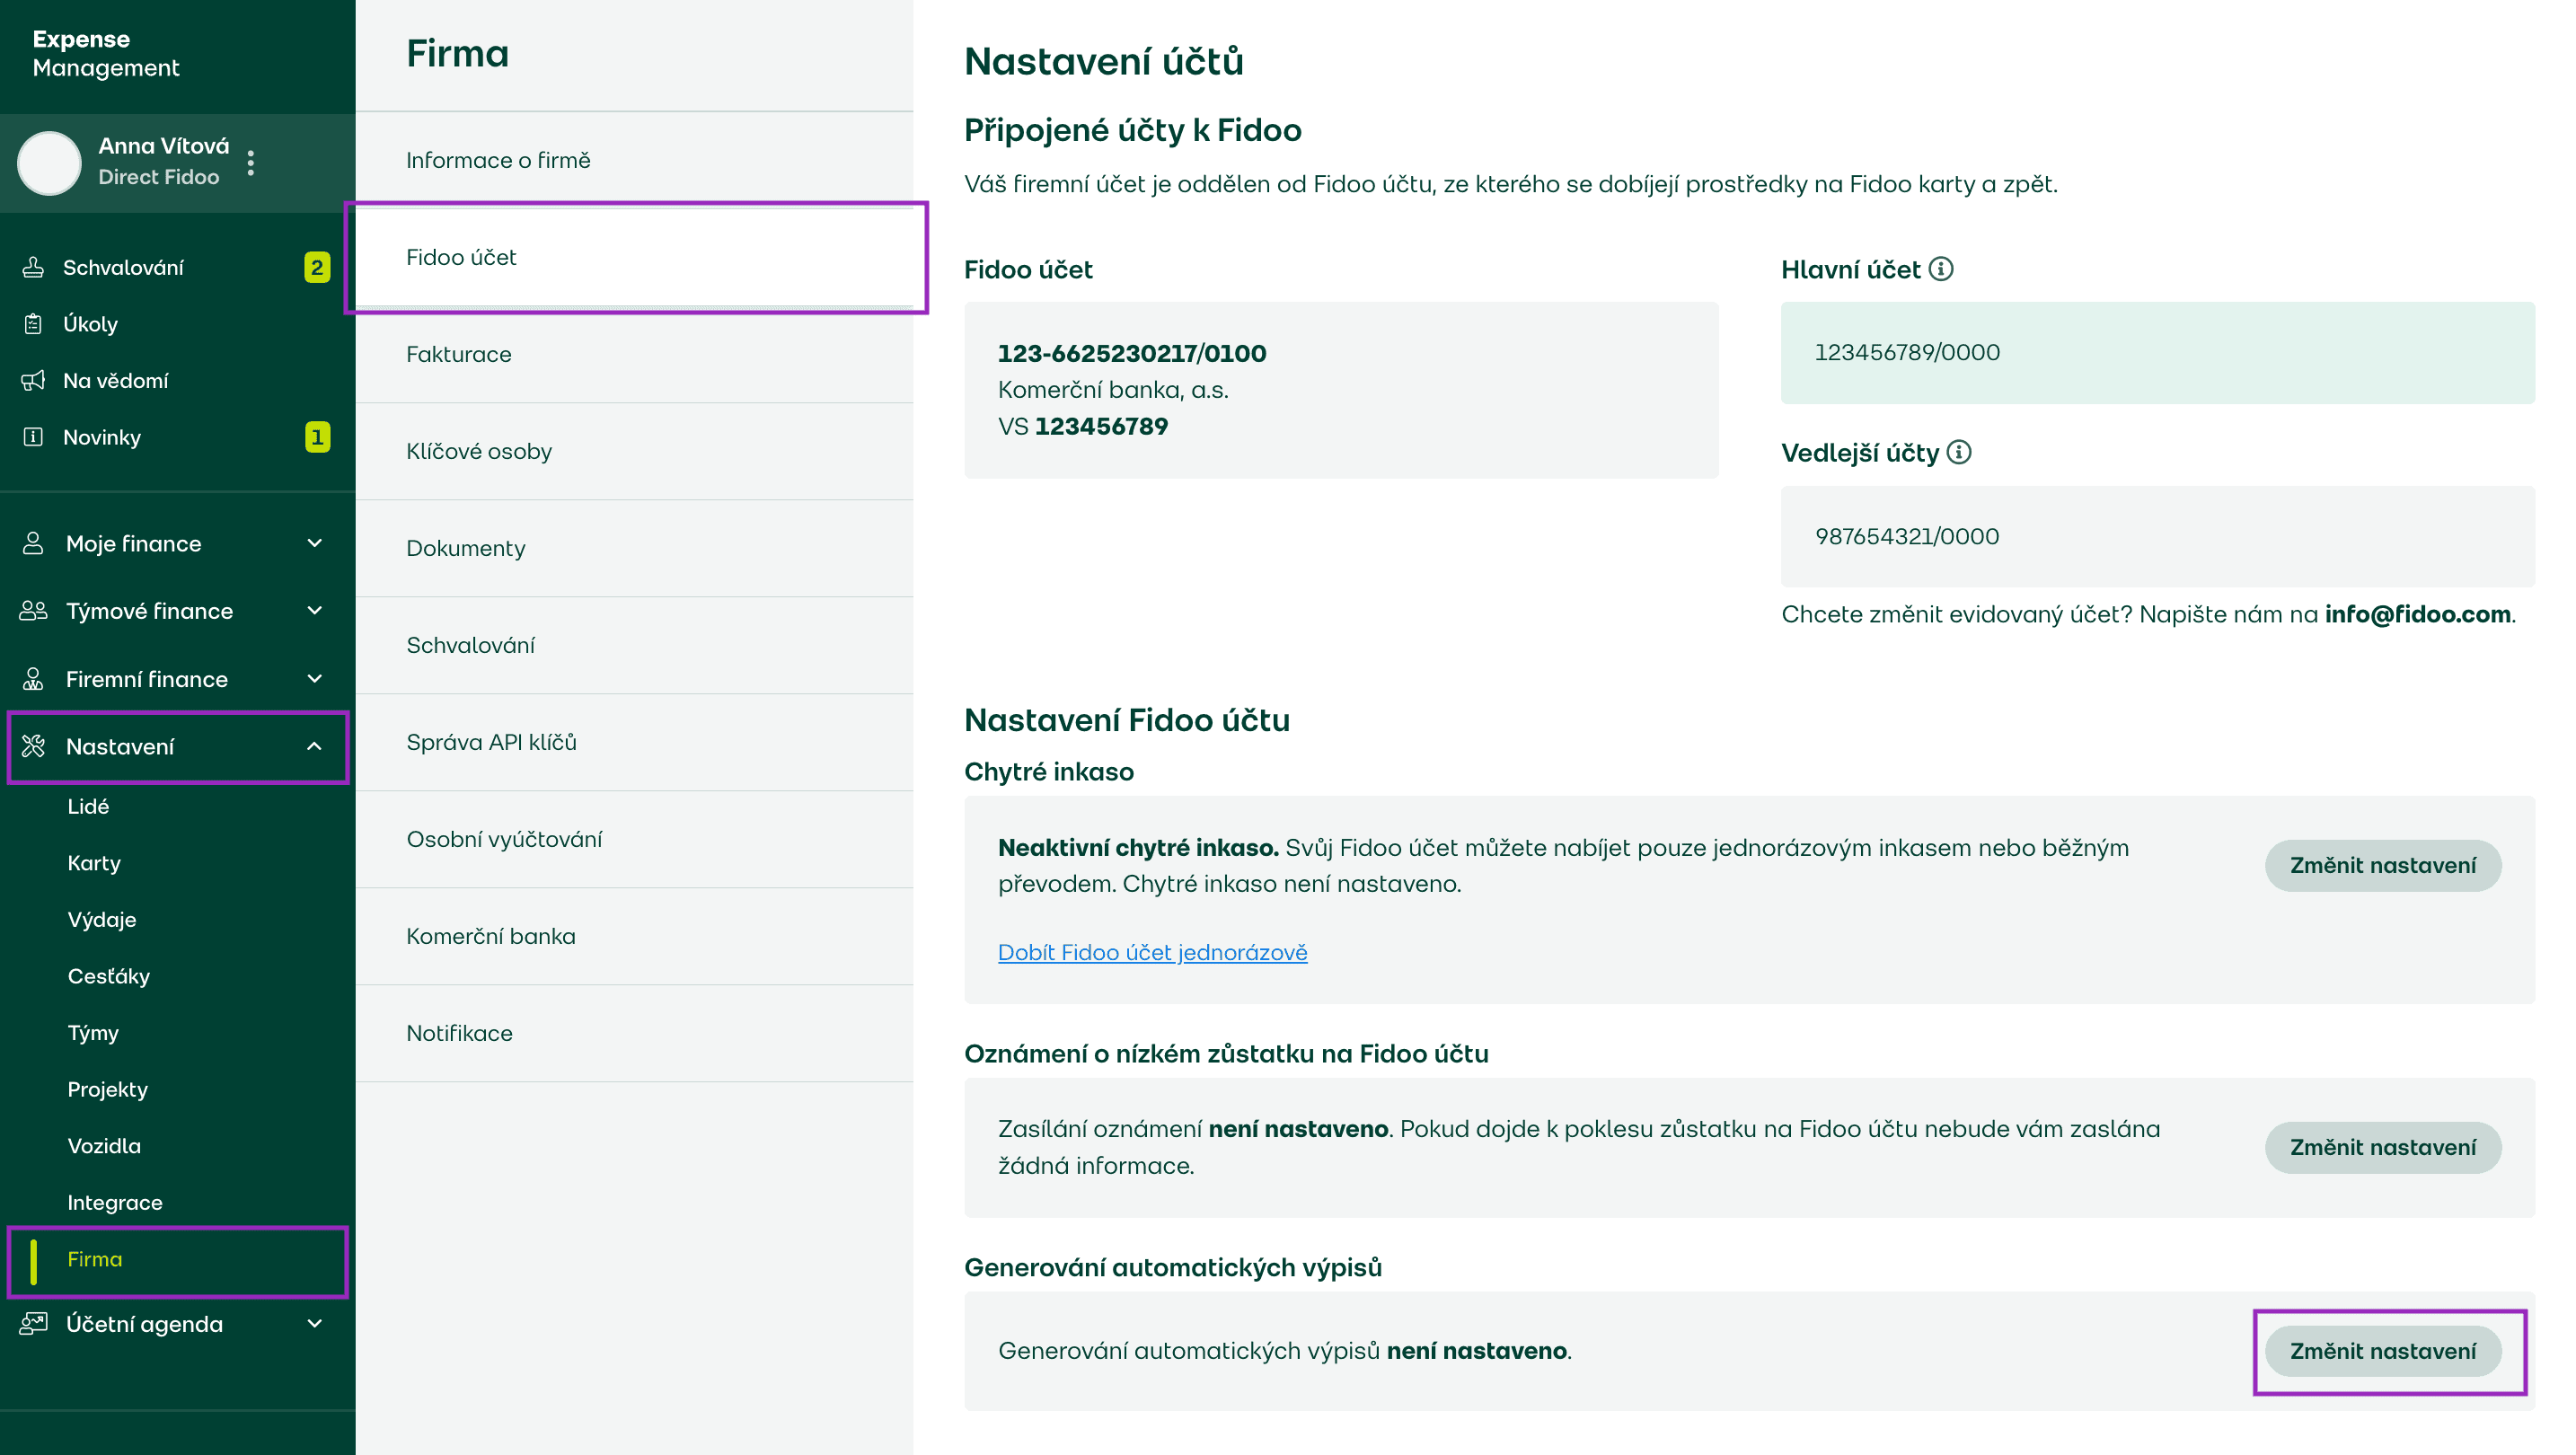The image size is (2576, 1455).
Task: Click the Dobít Fidoo účet jednorázově link
Action: [x=1152, y=952]
